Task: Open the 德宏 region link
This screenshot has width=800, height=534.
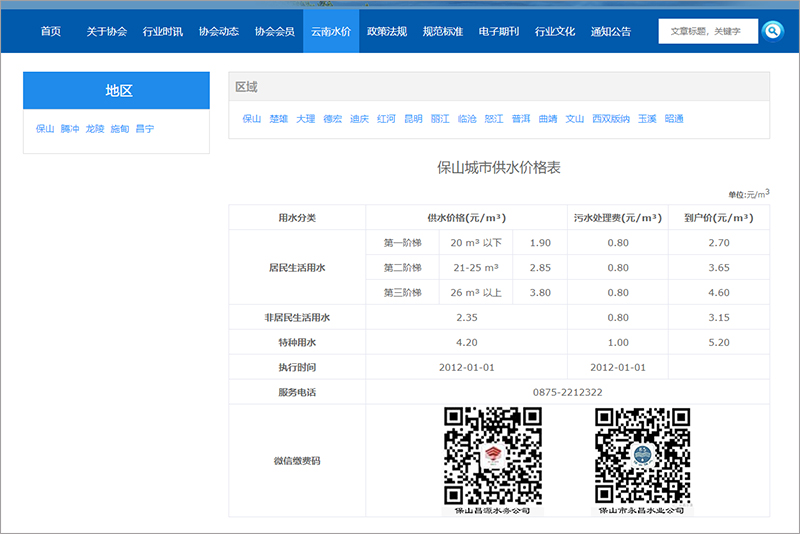Action: pos(333,119)
